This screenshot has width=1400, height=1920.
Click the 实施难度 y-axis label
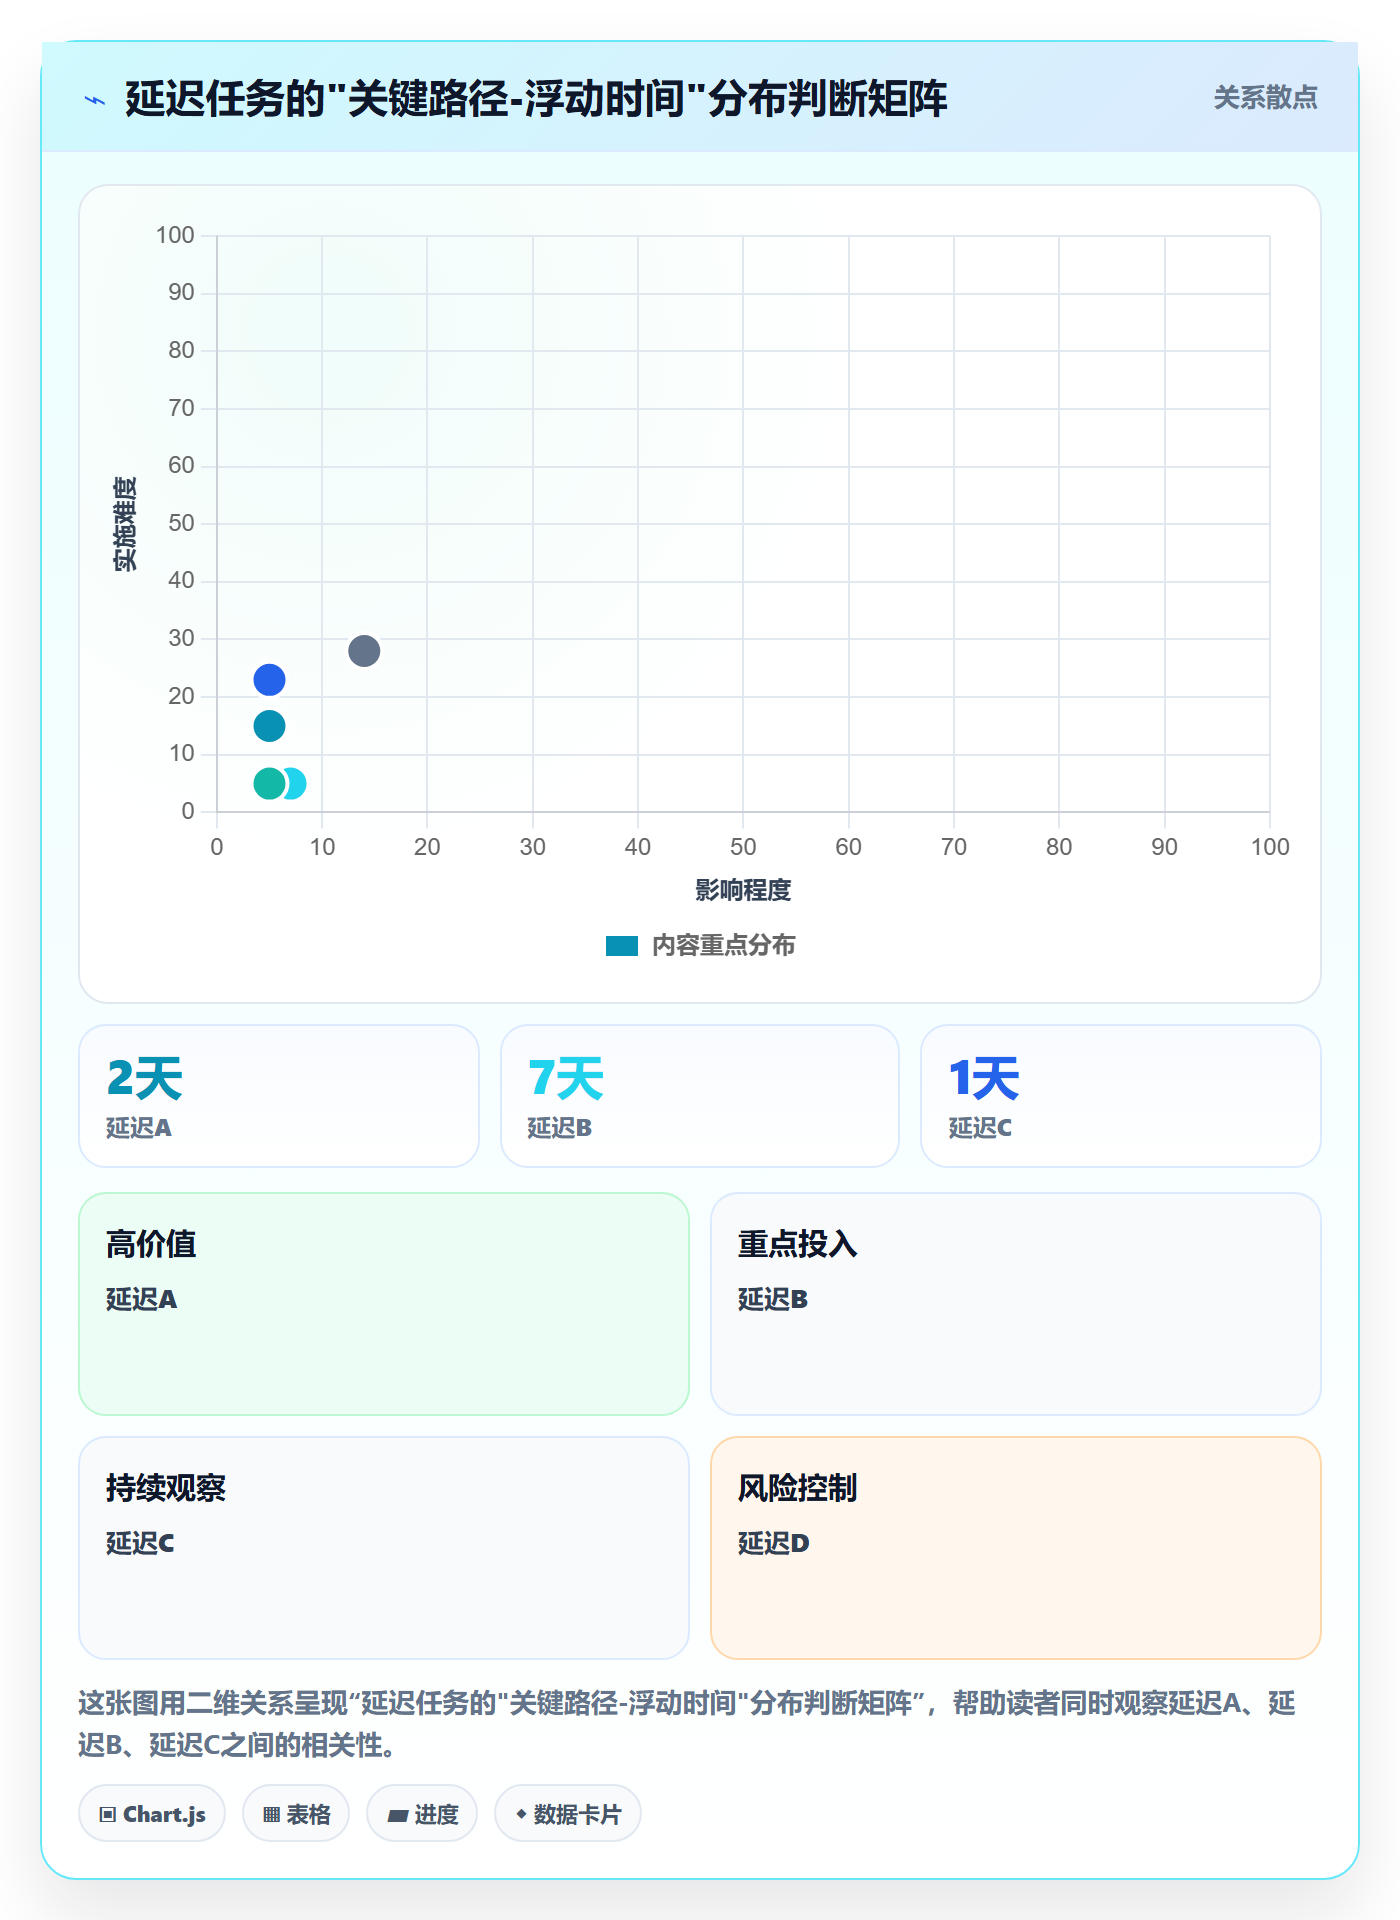click(x=125, y=524)
